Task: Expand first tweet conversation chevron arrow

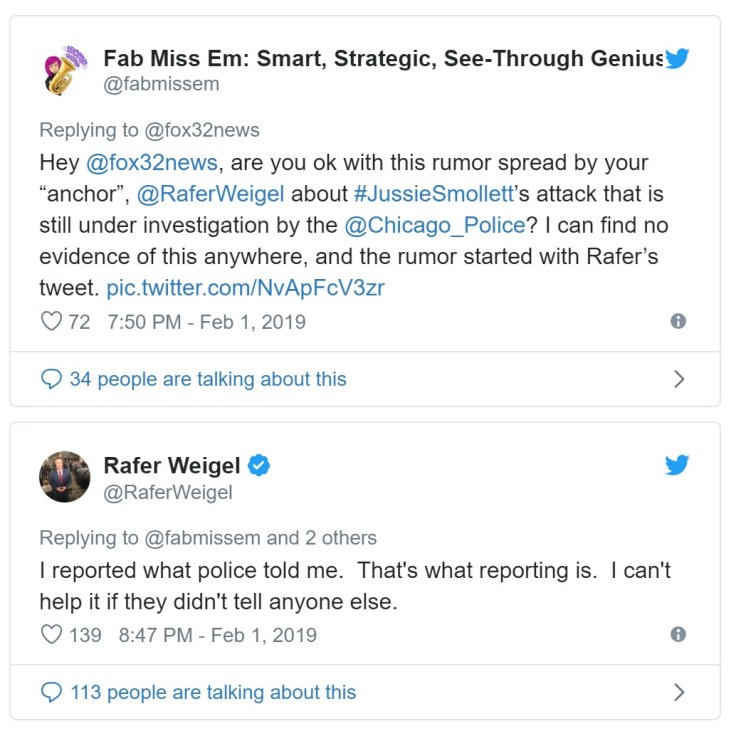Action: pos(679,380)
